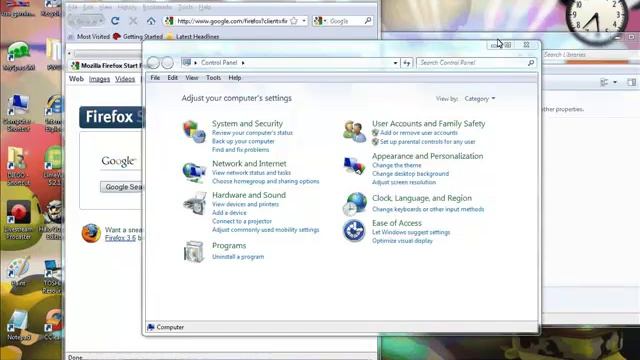The width and height of the screenshot is (640, 360).
Task: Click Optimize visual display link
Action: coord(402,241)
